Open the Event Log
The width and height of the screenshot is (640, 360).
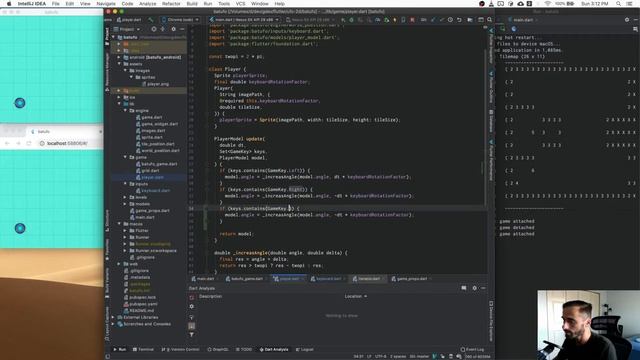coord(472,350)
